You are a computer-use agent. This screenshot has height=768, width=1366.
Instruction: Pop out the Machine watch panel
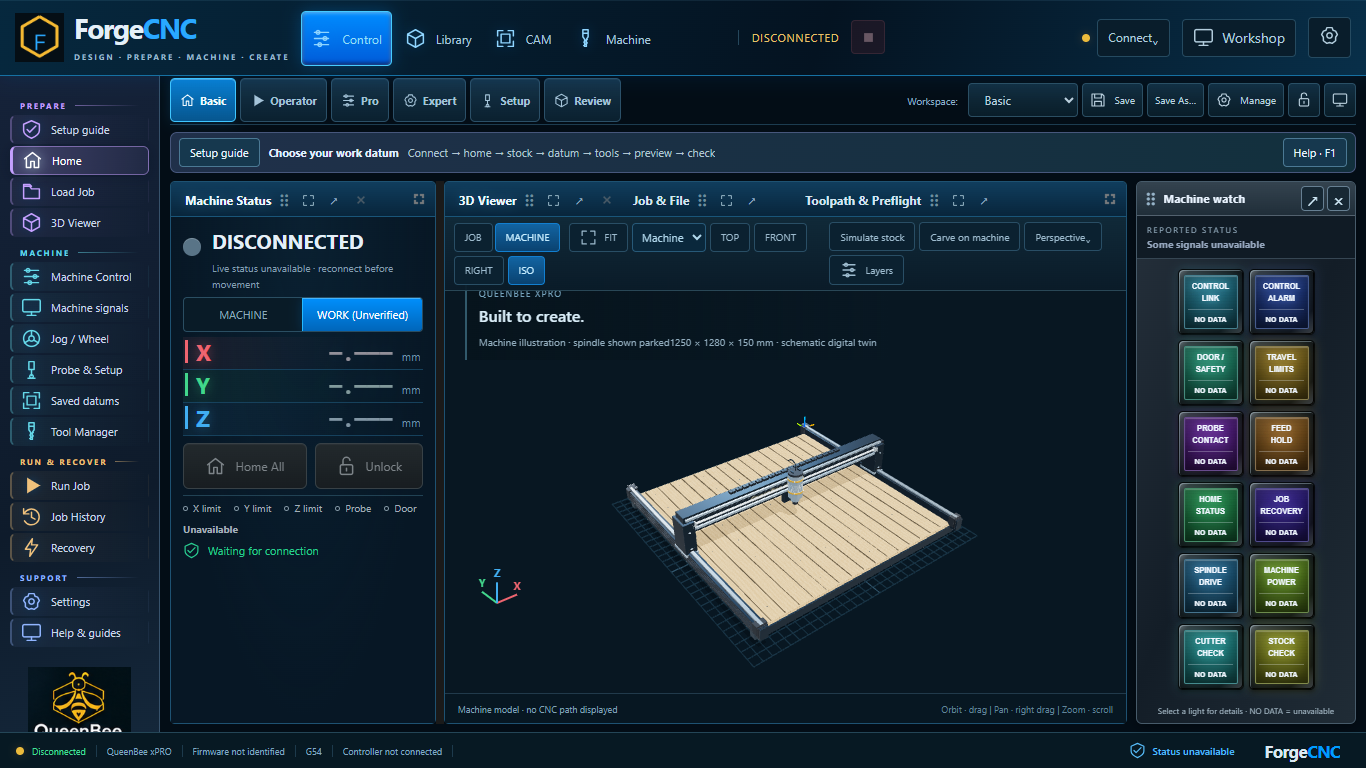click(x=1312, y=200)
